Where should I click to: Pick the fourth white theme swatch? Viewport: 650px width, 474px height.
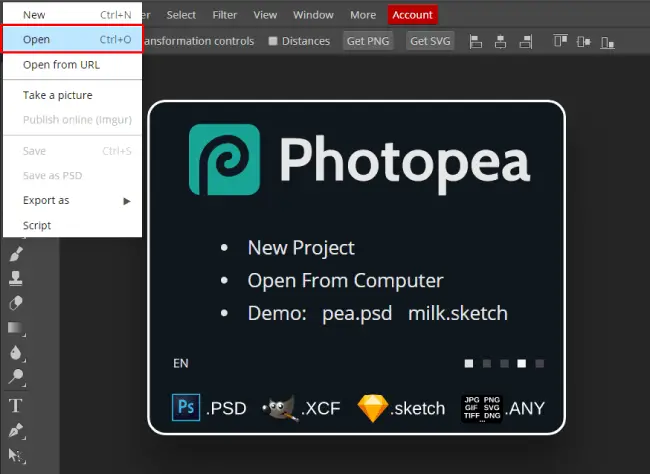pos(521,363)
